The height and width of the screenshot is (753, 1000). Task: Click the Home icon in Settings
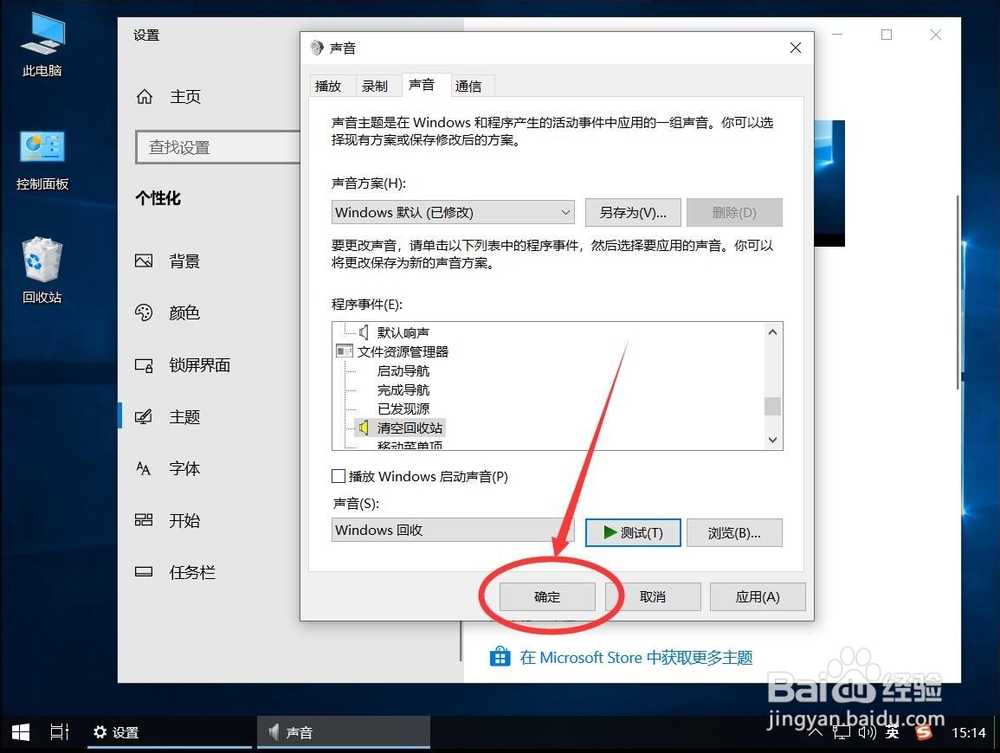145,96
